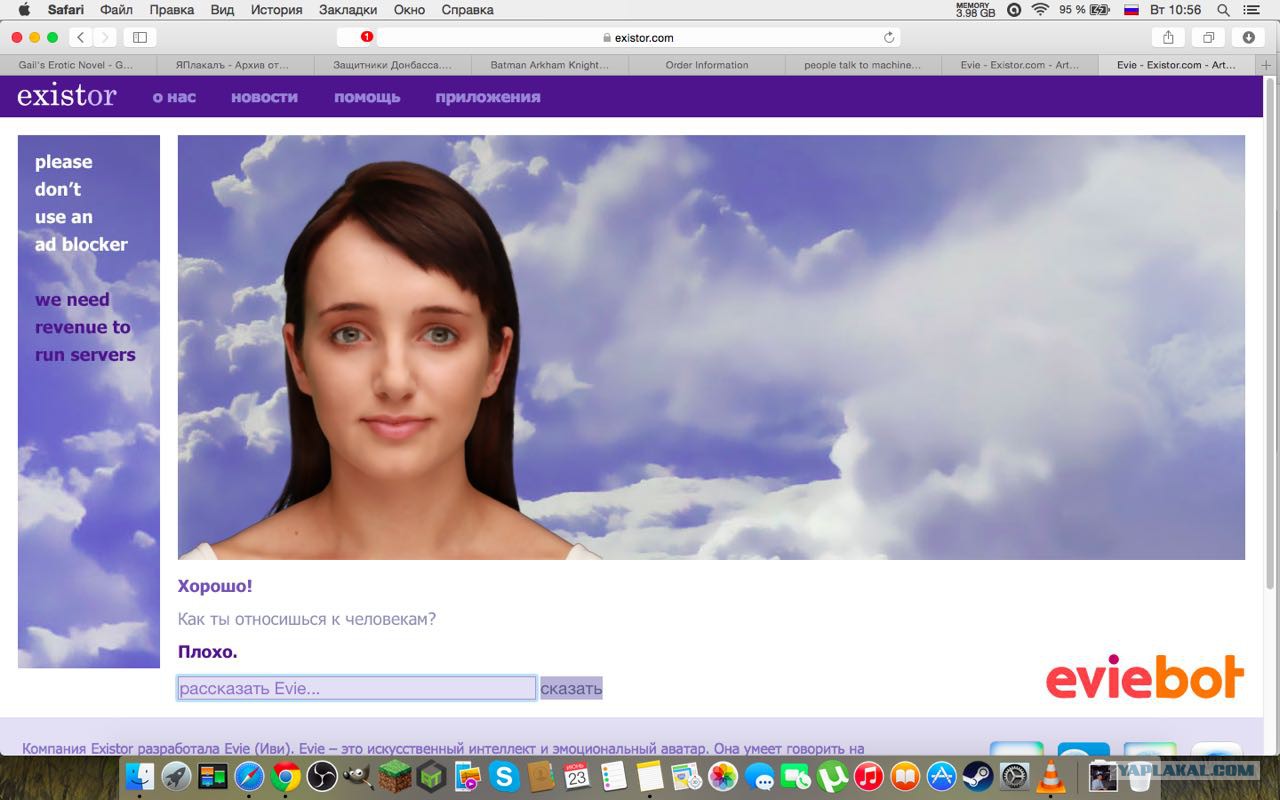Click the new tab plus button

tap(1266, 65)
